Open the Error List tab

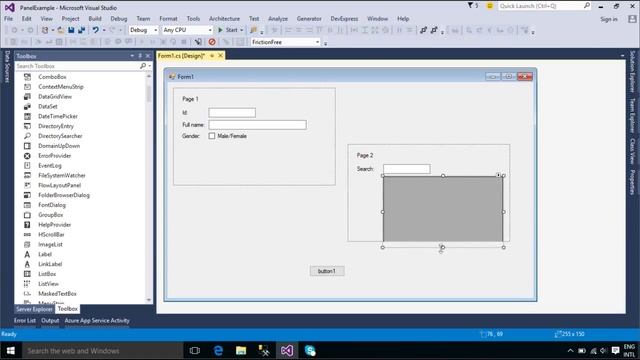click(x=24, y=321)
